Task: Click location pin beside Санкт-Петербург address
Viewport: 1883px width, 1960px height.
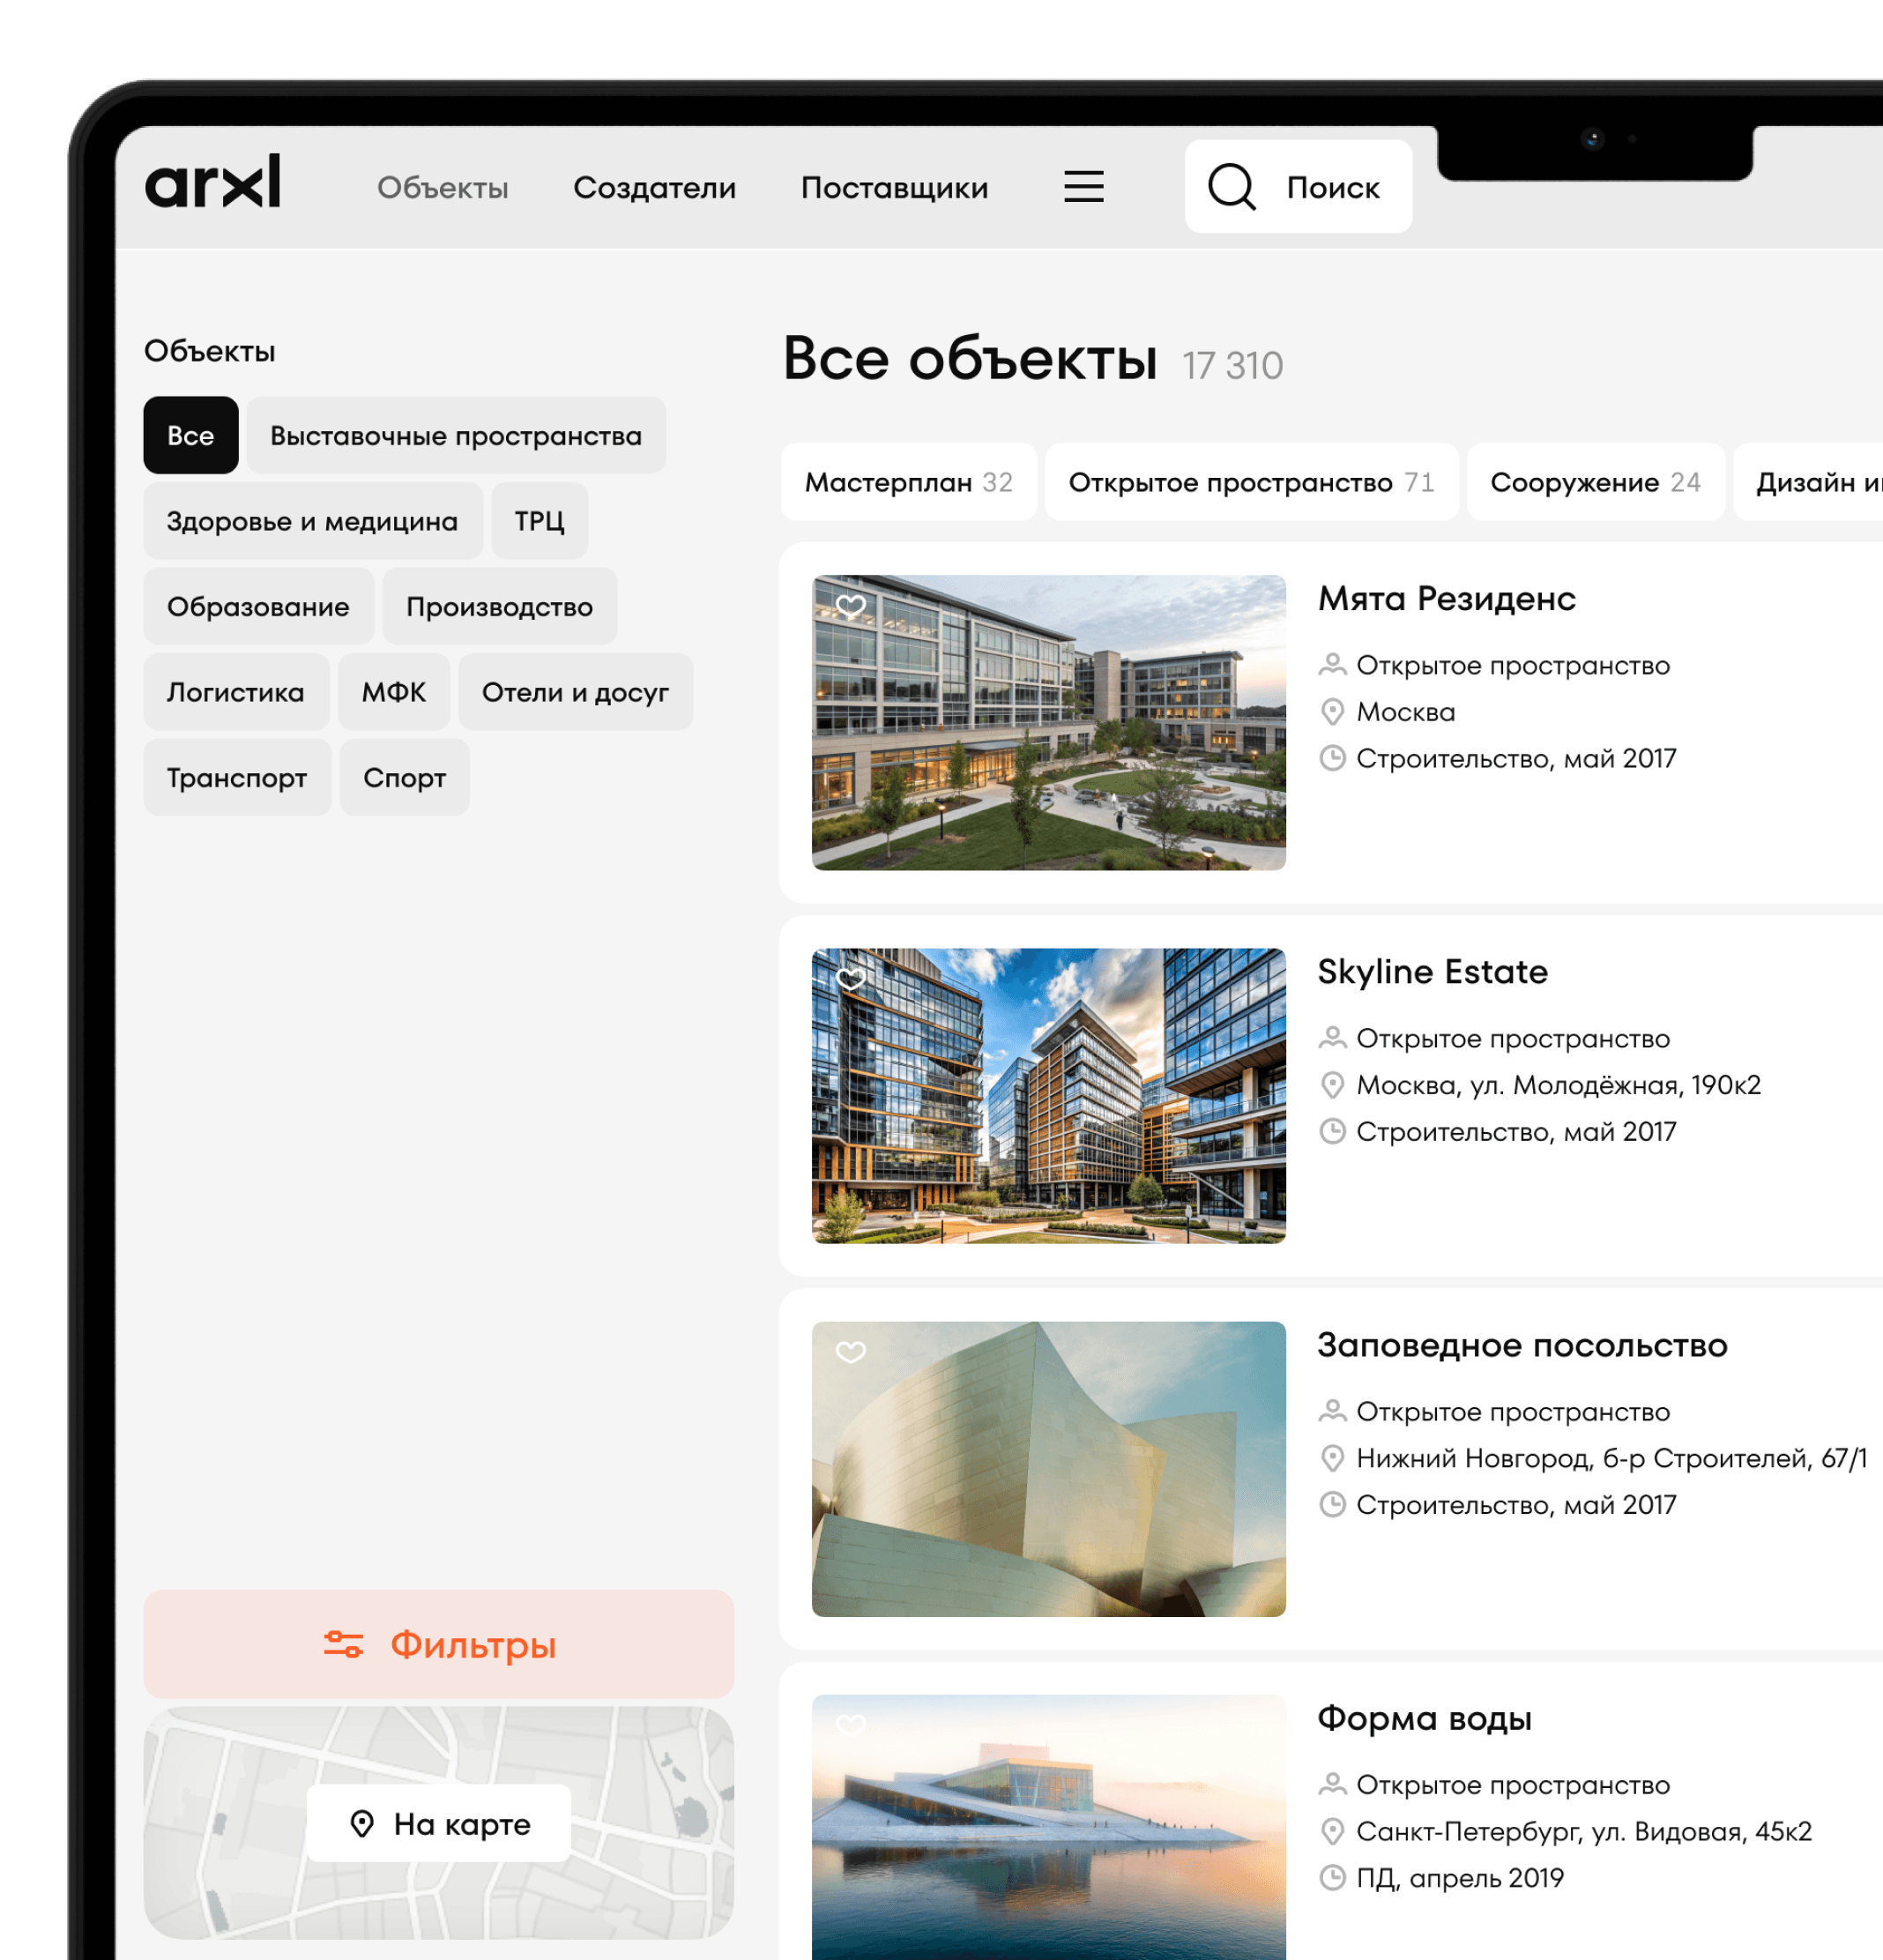Action: (1332, 1831)
